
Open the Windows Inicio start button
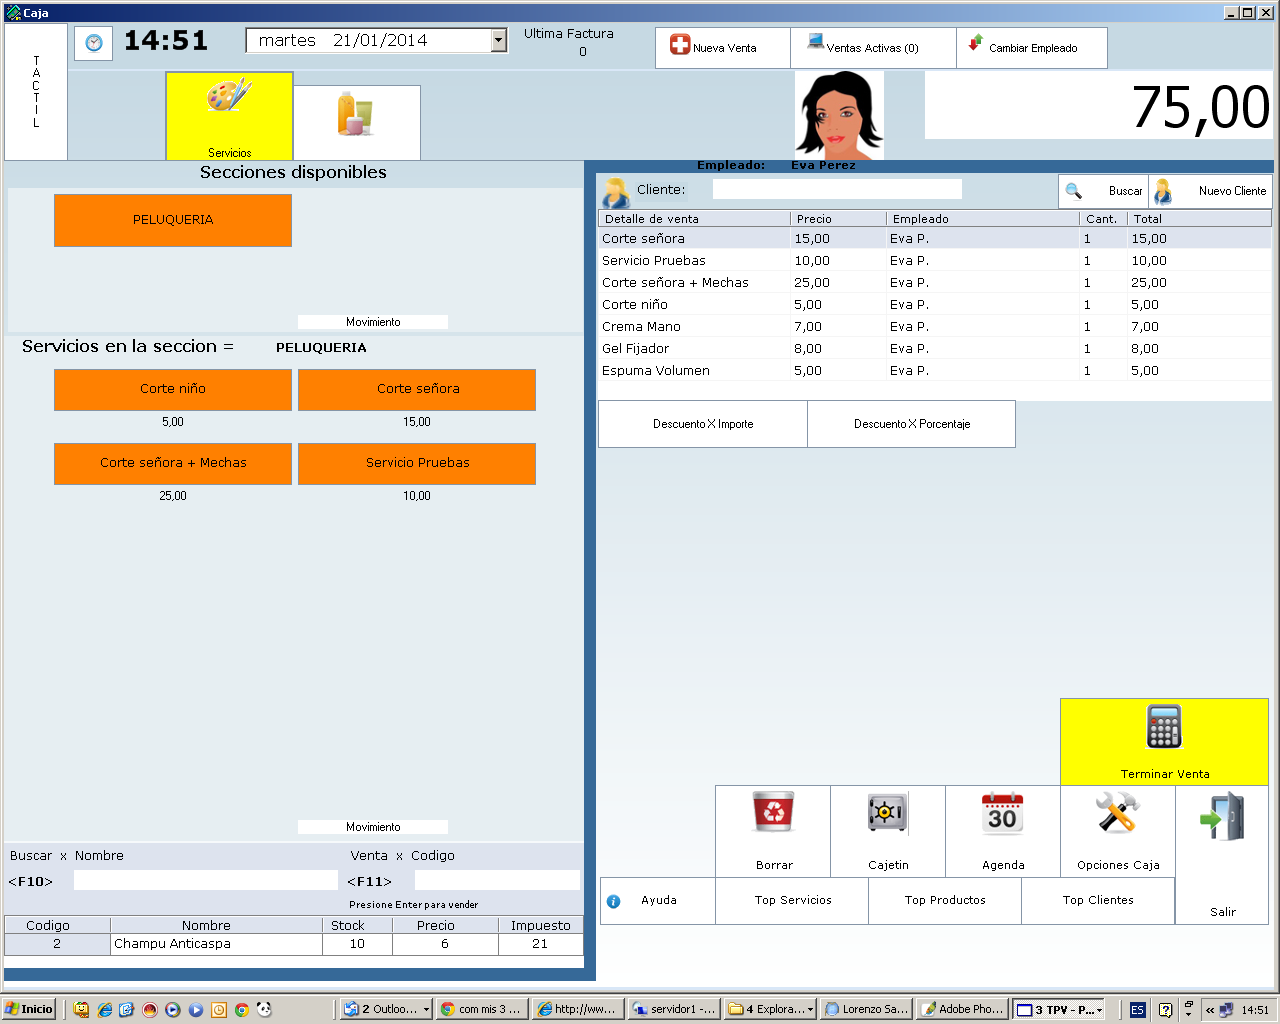coord(29,1010)
